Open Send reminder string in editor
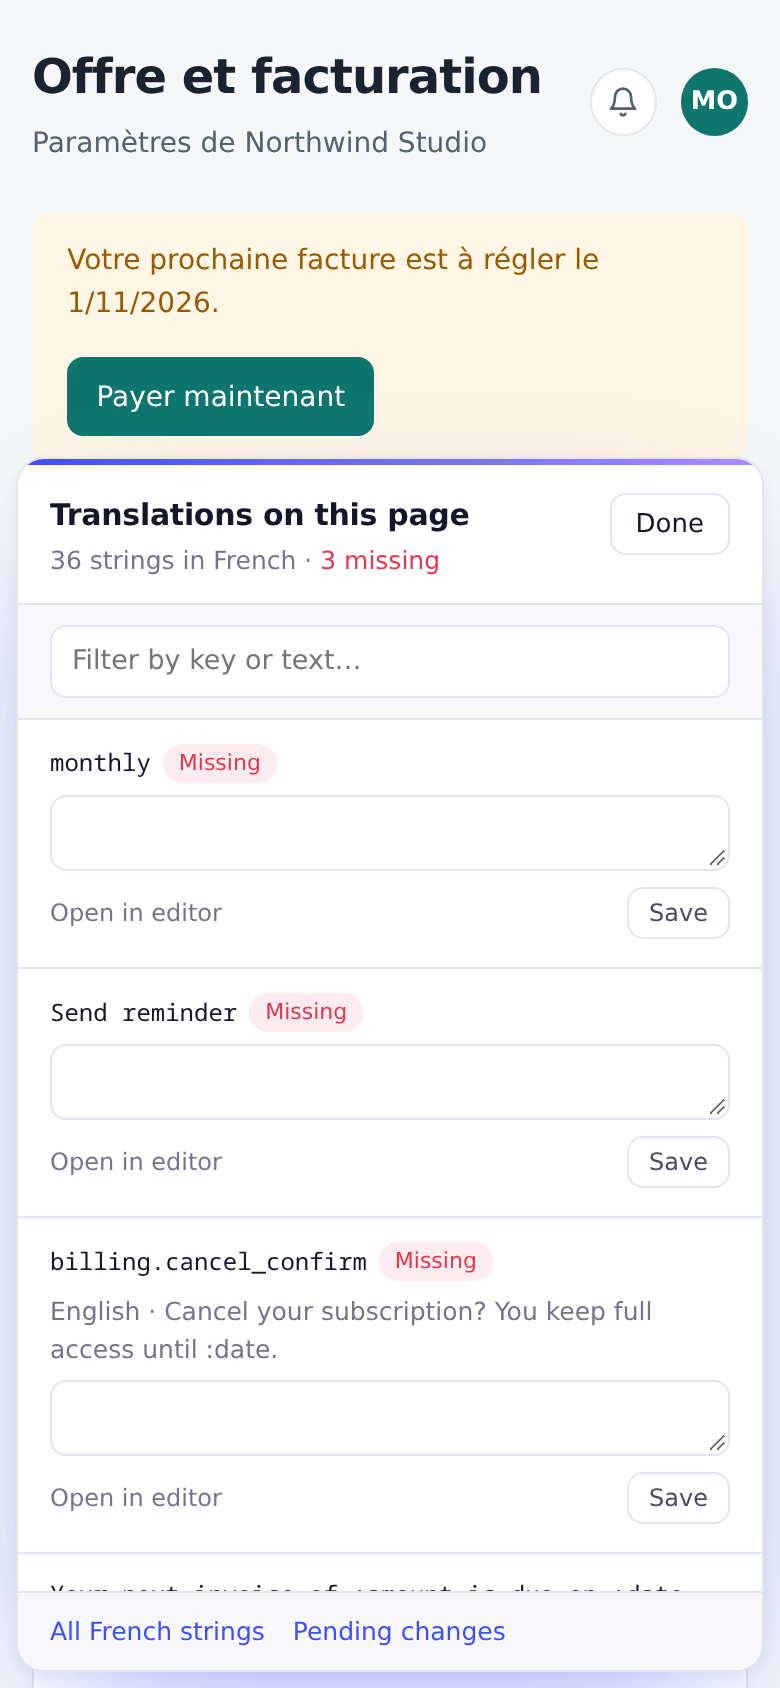The width and height of the screenshot is (780, 1688). [136, 1162]
